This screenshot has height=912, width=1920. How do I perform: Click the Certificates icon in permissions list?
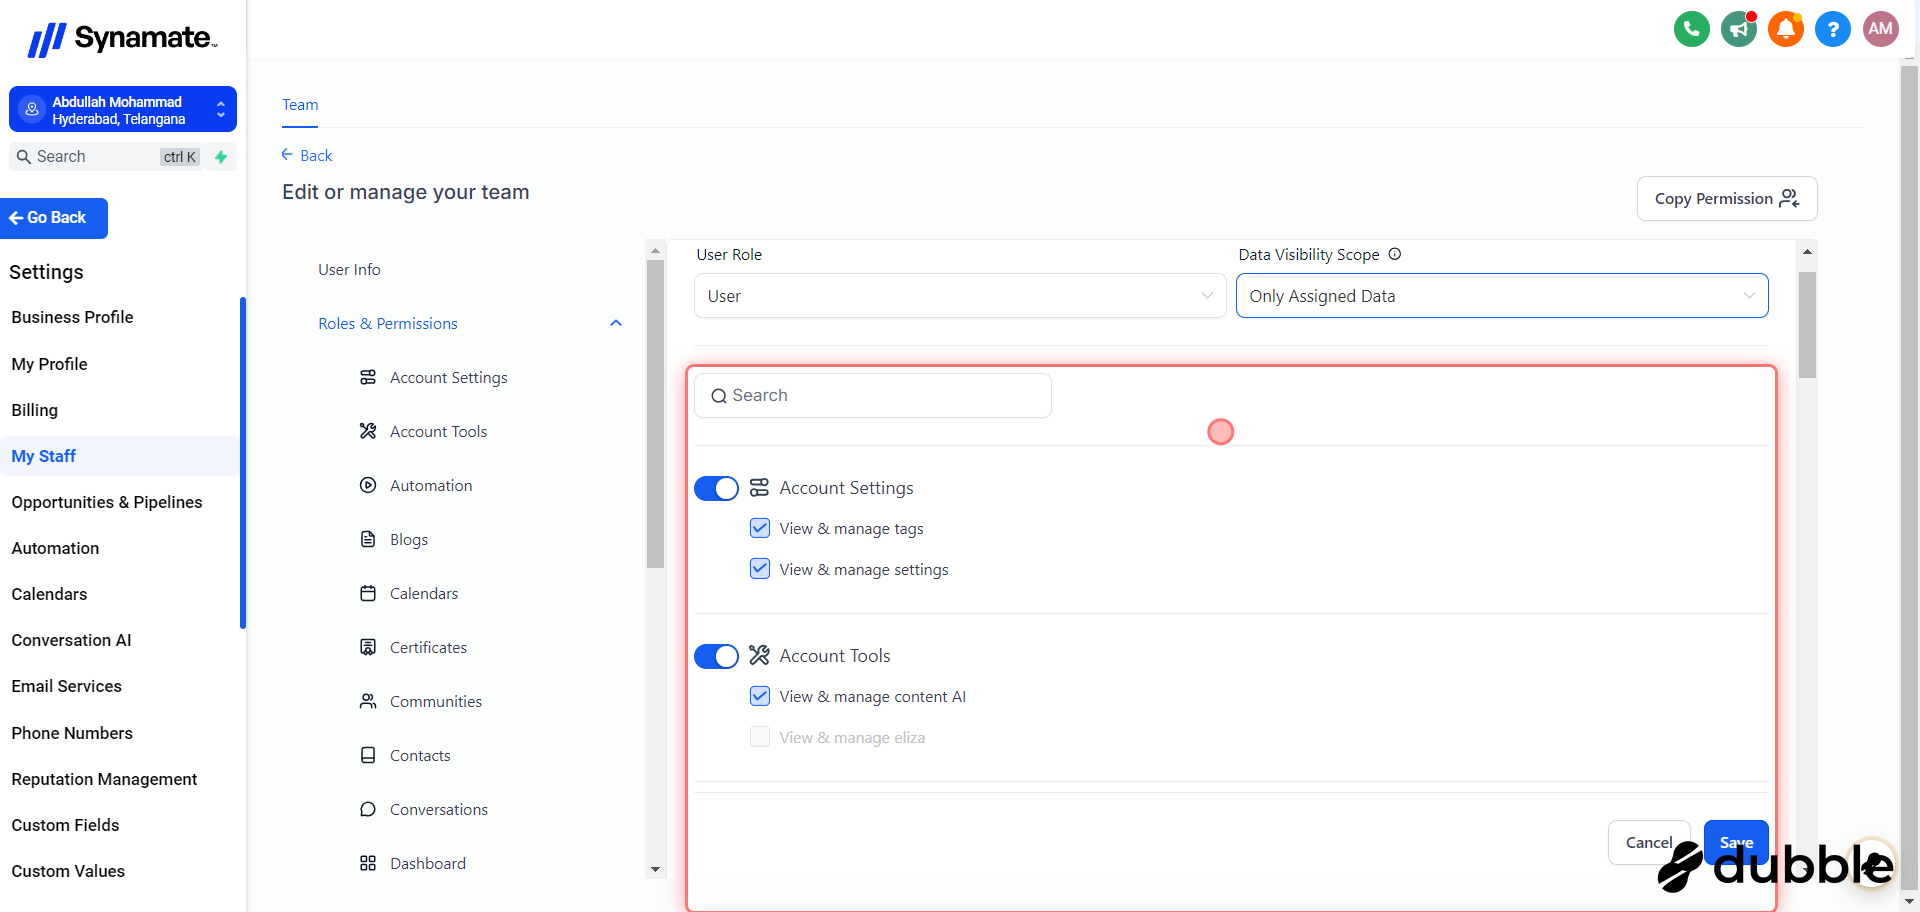click(368, 647)
